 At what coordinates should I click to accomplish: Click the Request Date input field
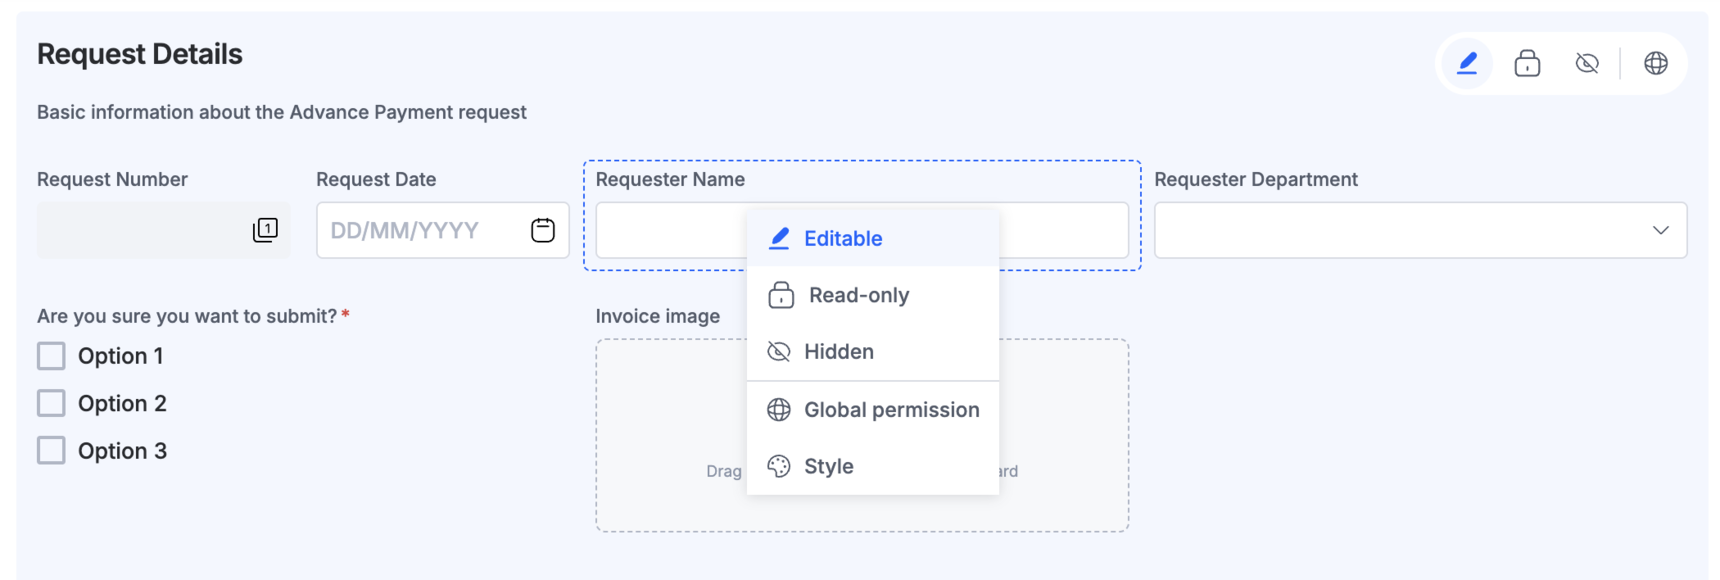420,230
